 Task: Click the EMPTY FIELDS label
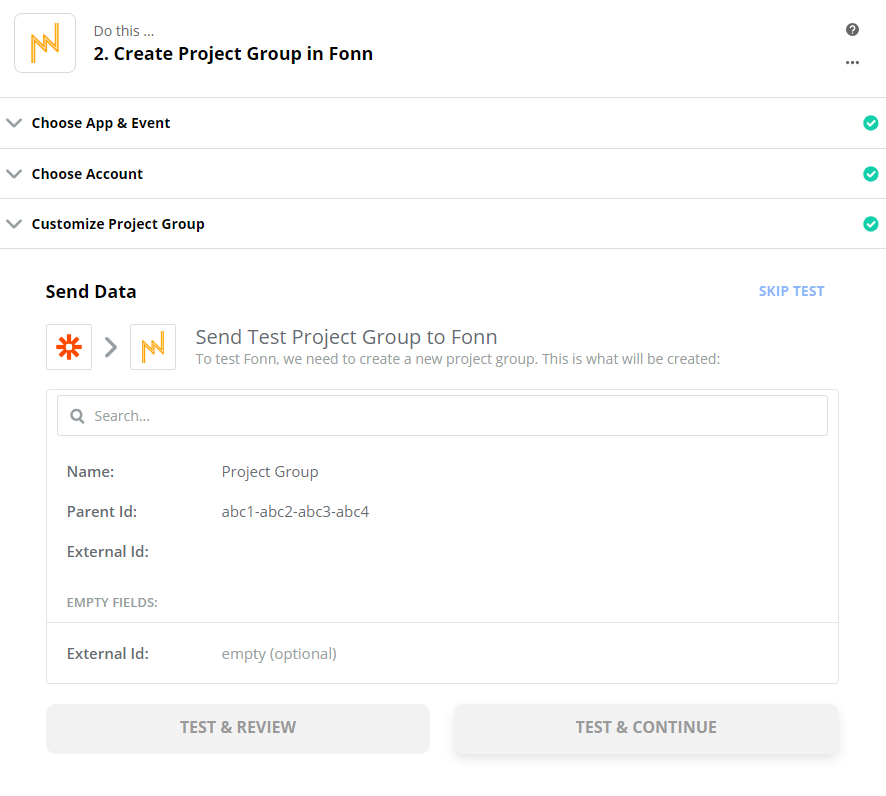click(112, 603)
